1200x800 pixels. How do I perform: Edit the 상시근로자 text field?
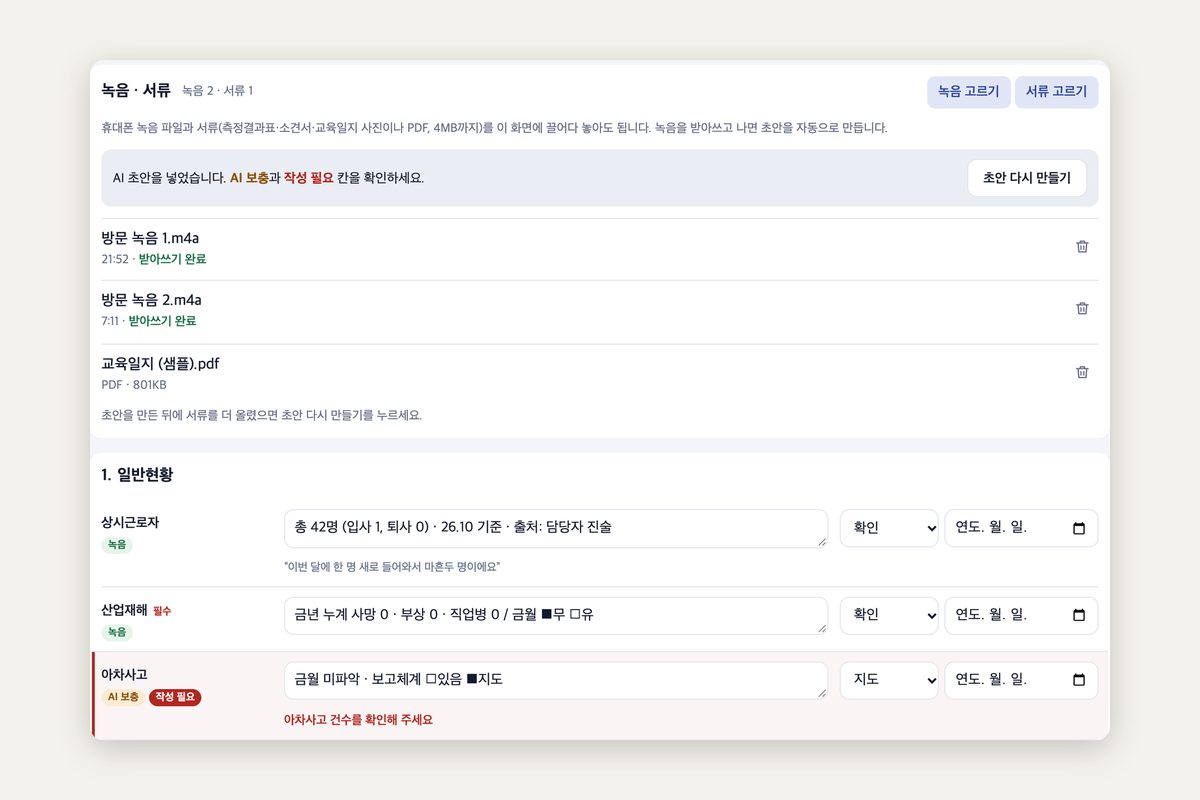pyautogui.click(x=556, y=528)
